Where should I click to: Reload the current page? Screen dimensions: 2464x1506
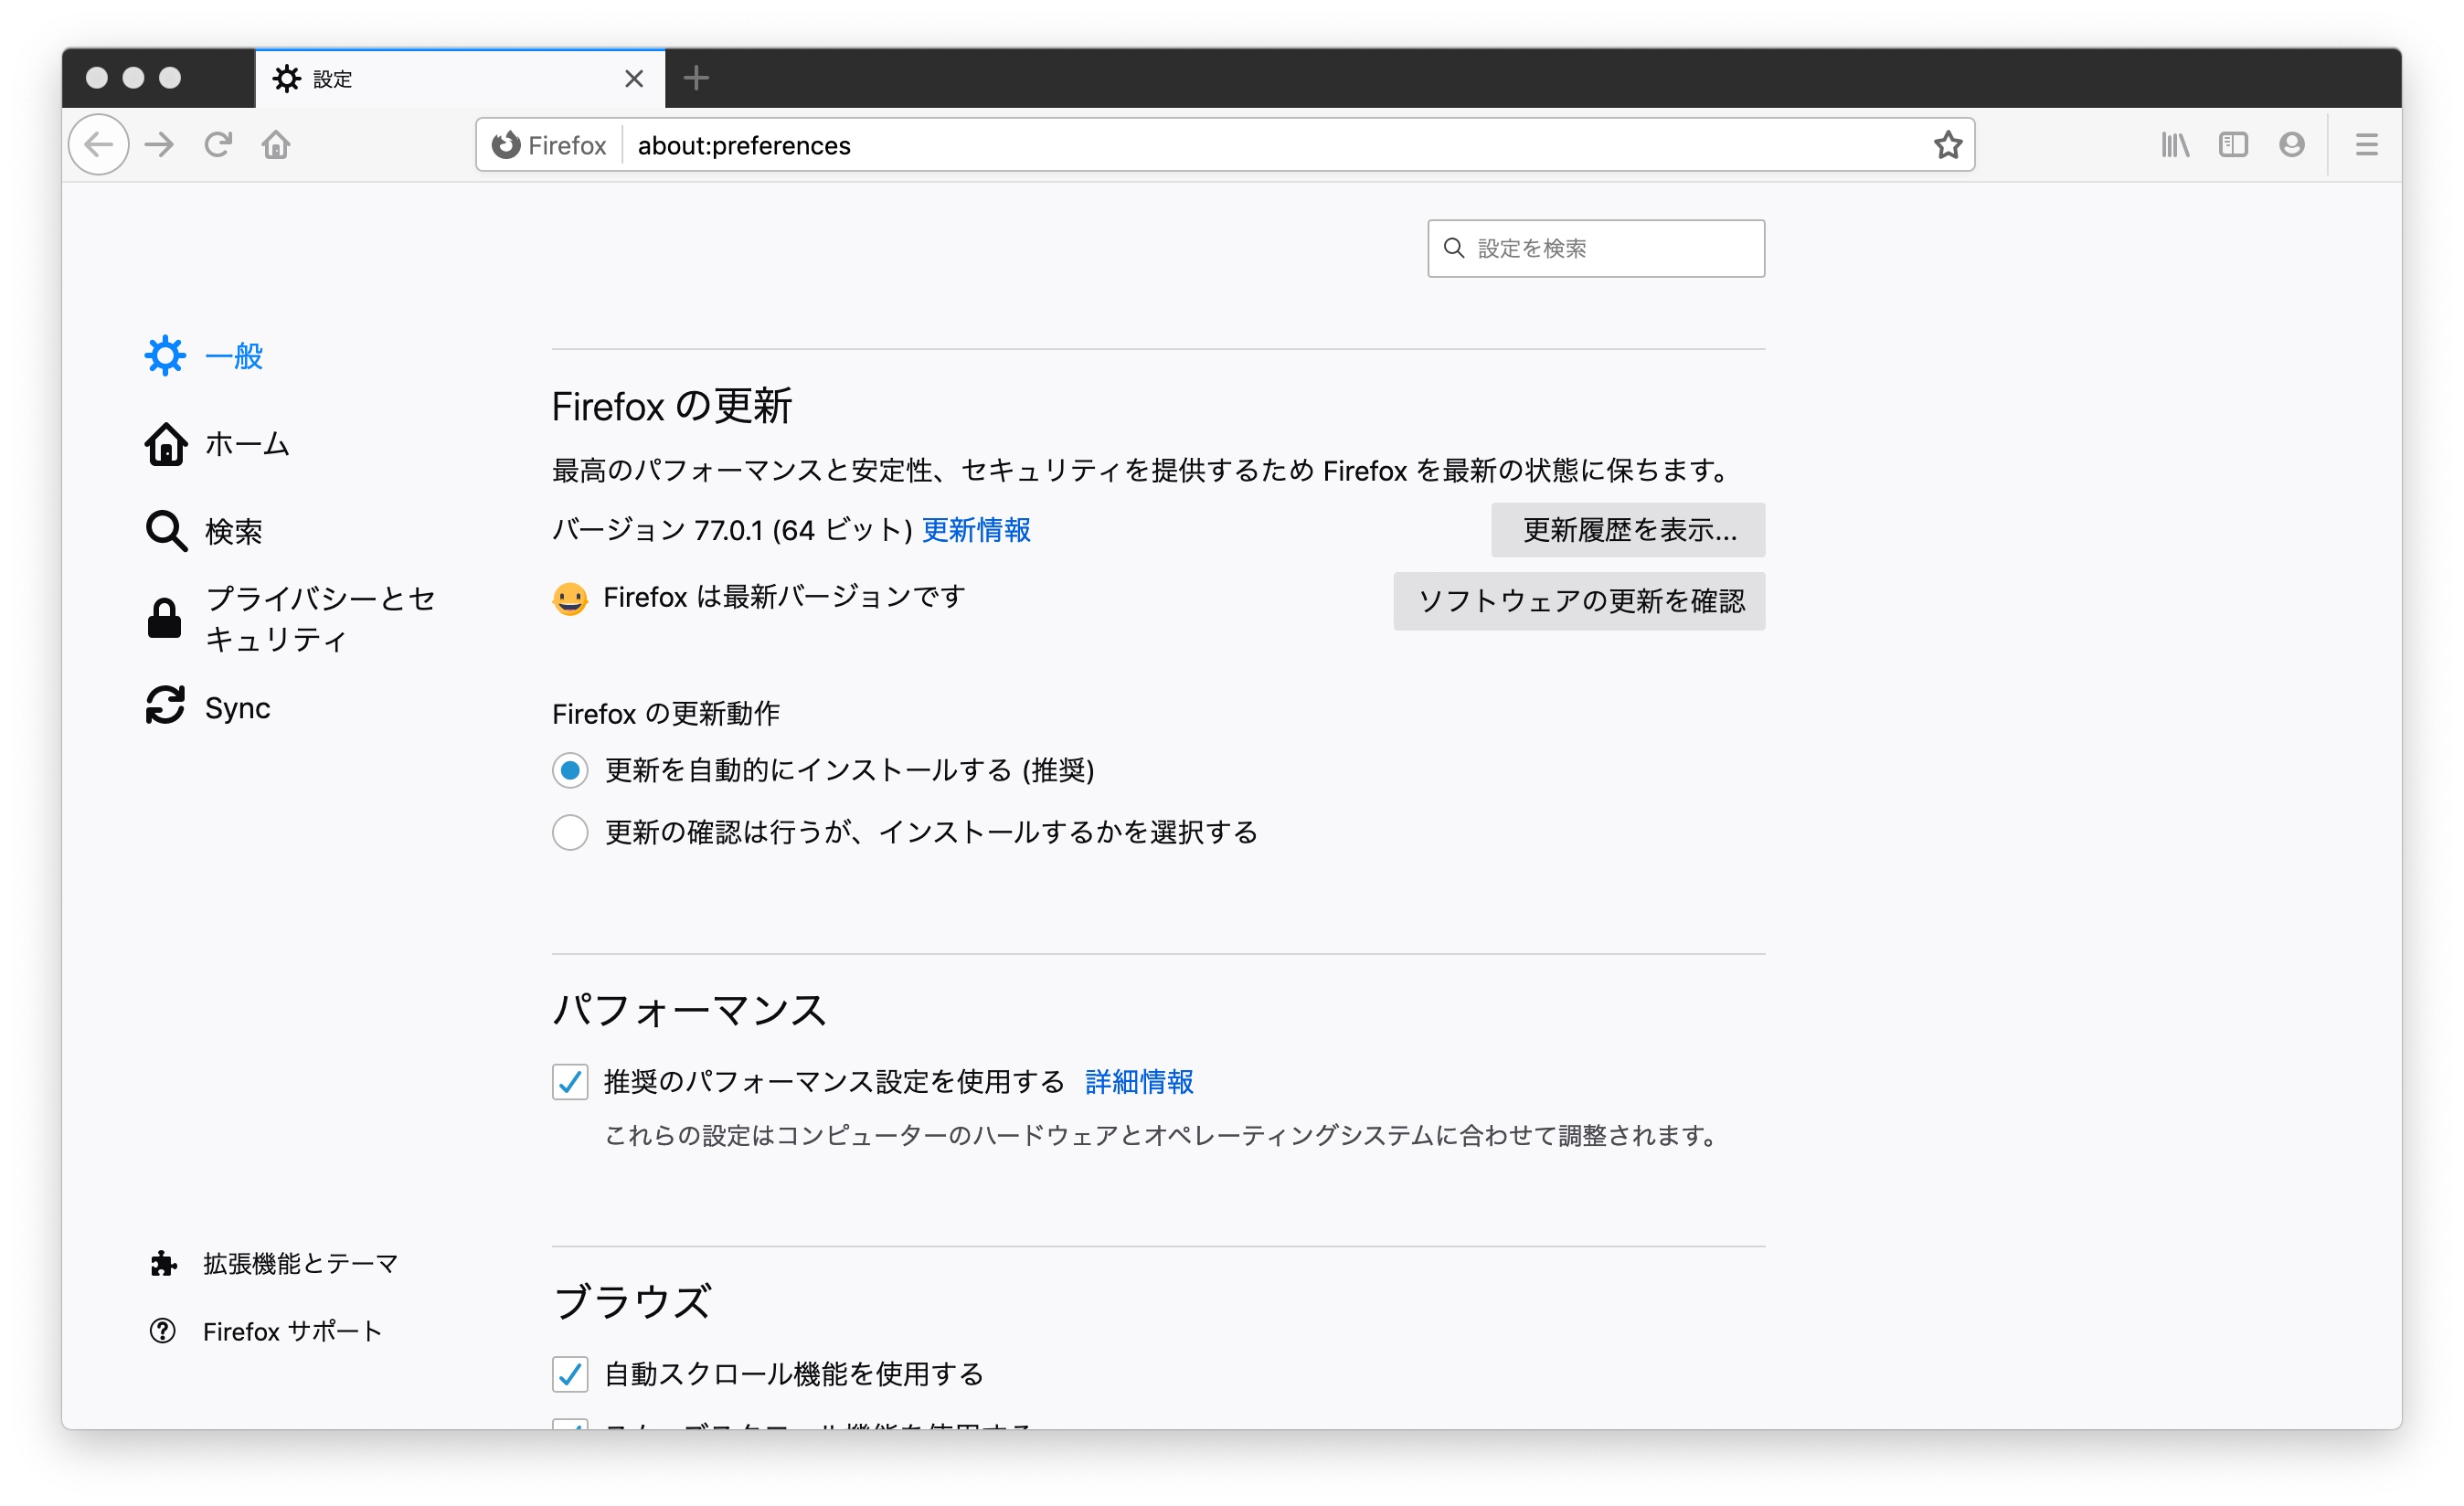(218, 145)
